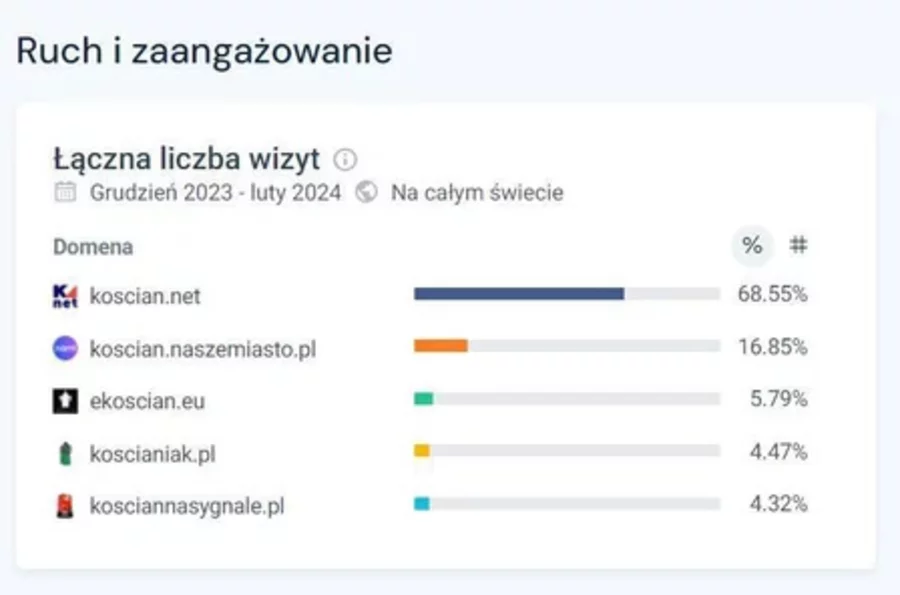
Task: Click the koscian.naszemiasto.pl purple favicon
Action: (64, 348)
